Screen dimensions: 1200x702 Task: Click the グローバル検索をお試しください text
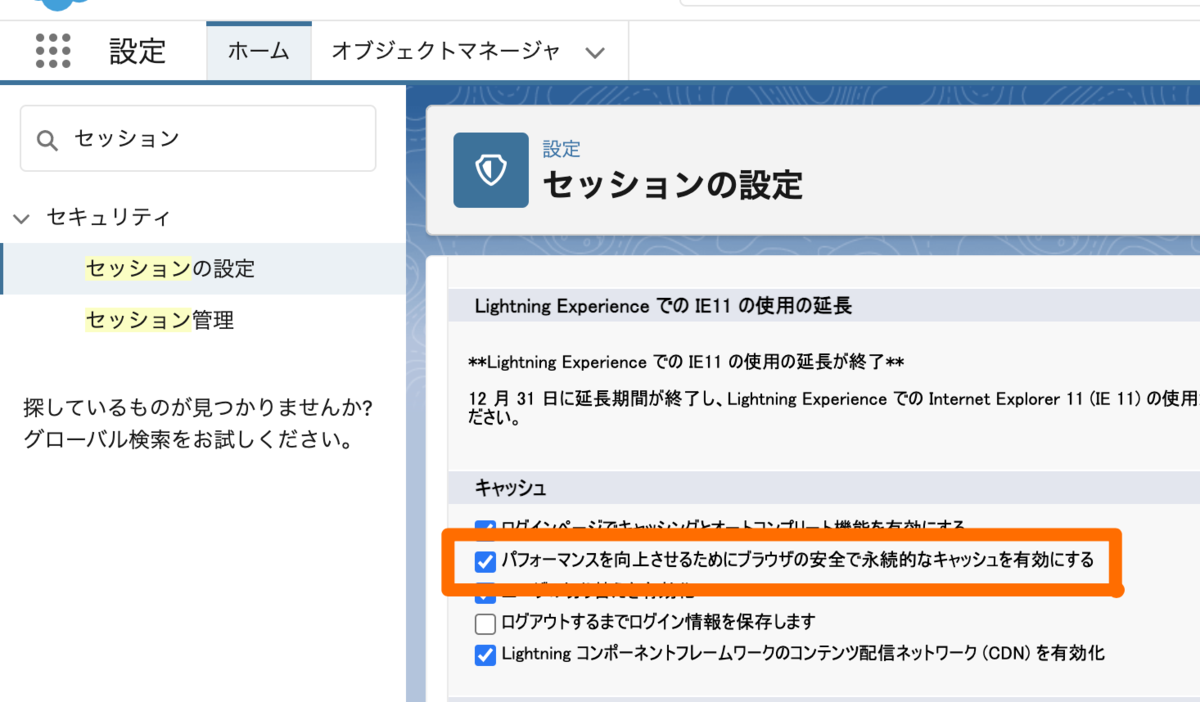coord(188,439)
